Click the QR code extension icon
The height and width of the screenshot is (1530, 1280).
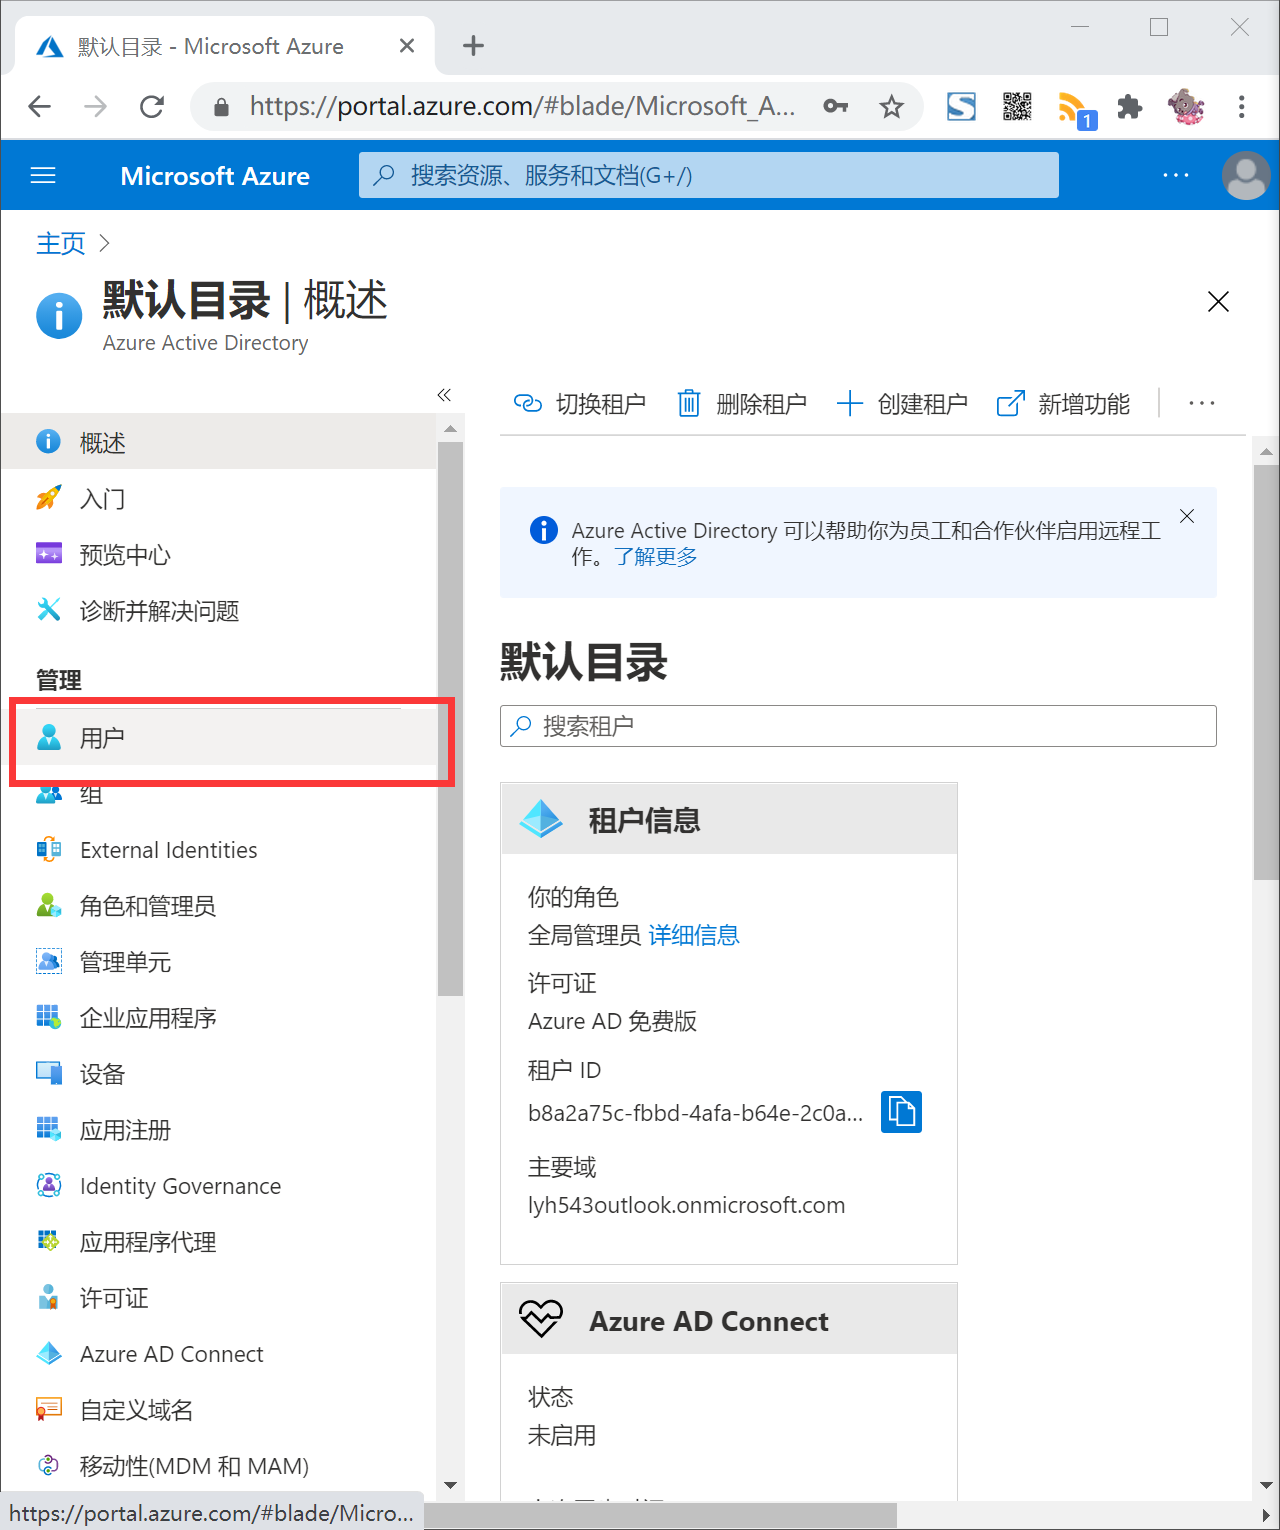tap(1017, 106)
